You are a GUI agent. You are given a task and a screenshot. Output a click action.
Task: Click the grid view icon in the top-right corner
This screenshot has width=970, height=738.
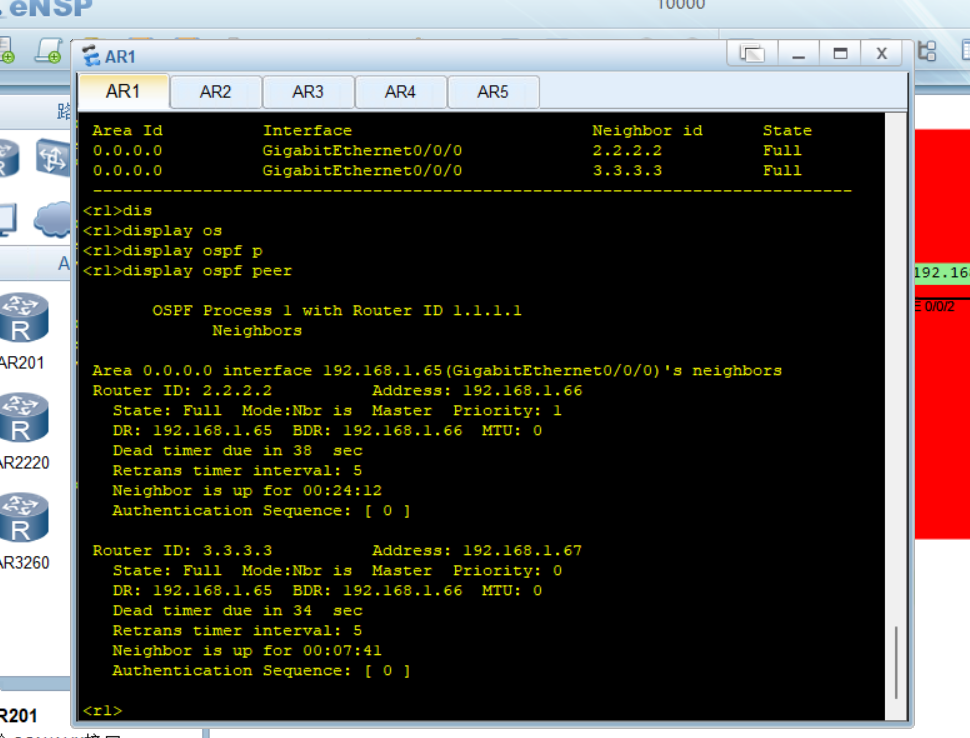pos(965,50)
